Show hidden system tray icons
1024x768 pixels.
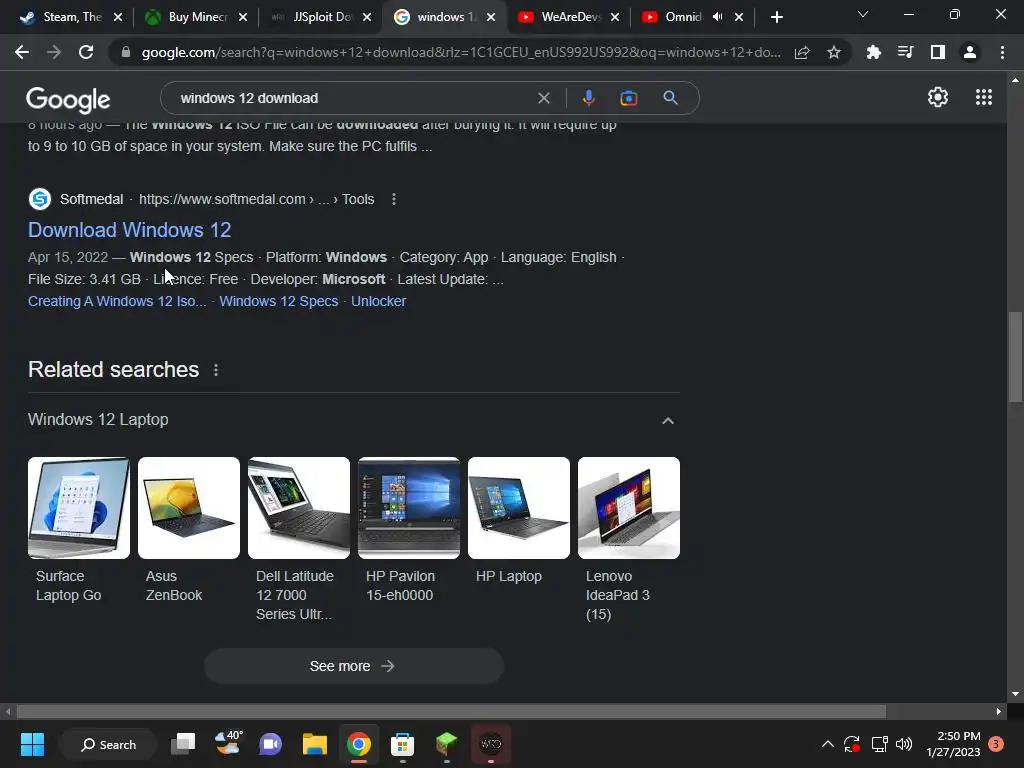point(827,744)
